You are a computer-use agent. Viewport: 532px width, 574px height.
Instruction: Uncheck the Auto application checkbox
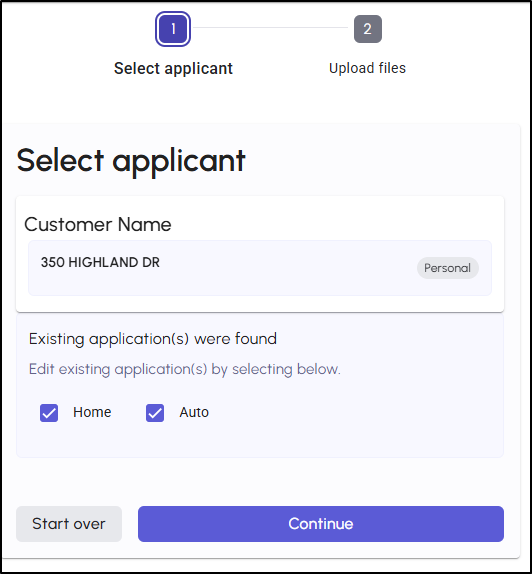155,413
